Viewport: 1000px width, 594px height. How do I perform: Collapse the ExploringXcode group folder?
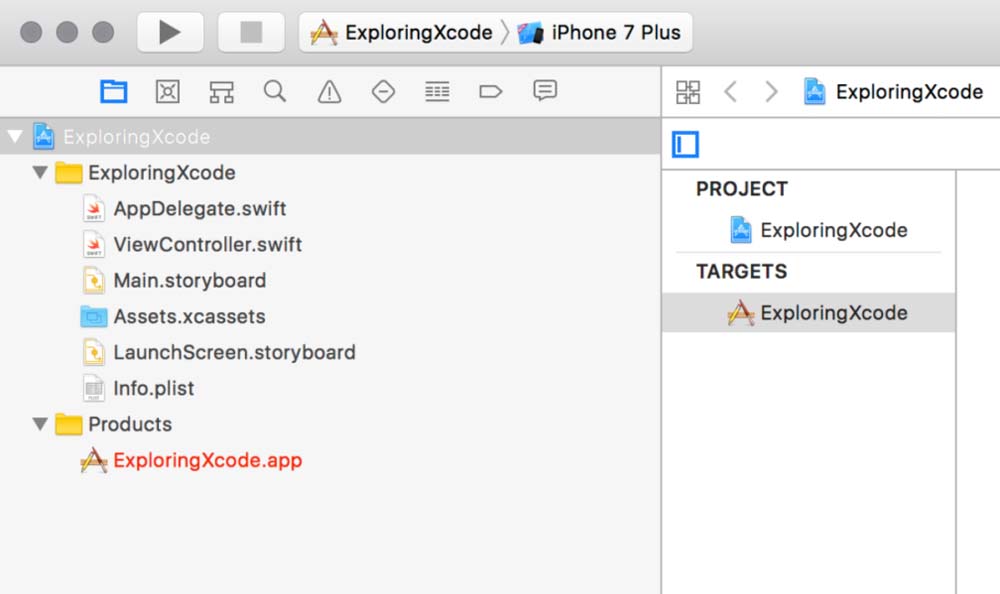pyautogui.click(x=40, y=173)
